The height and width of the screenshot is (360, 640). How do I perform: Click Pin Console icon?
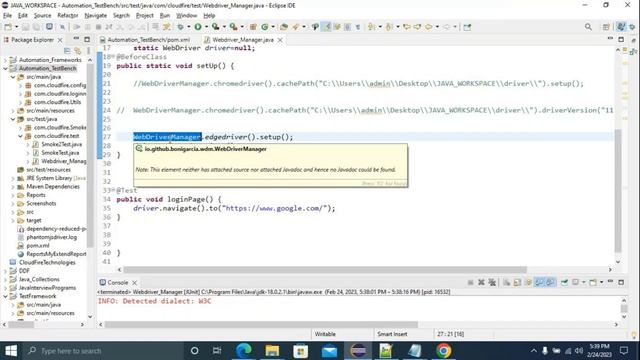(x=564, y=282)
